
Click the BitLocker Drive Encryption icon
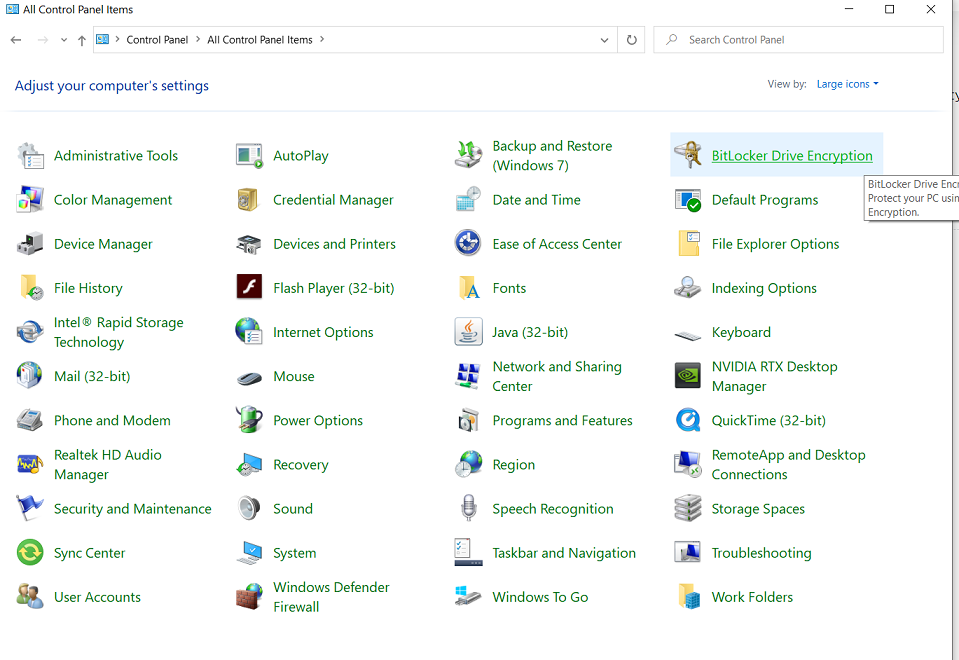pyautogui.click(x=687, y=155)
